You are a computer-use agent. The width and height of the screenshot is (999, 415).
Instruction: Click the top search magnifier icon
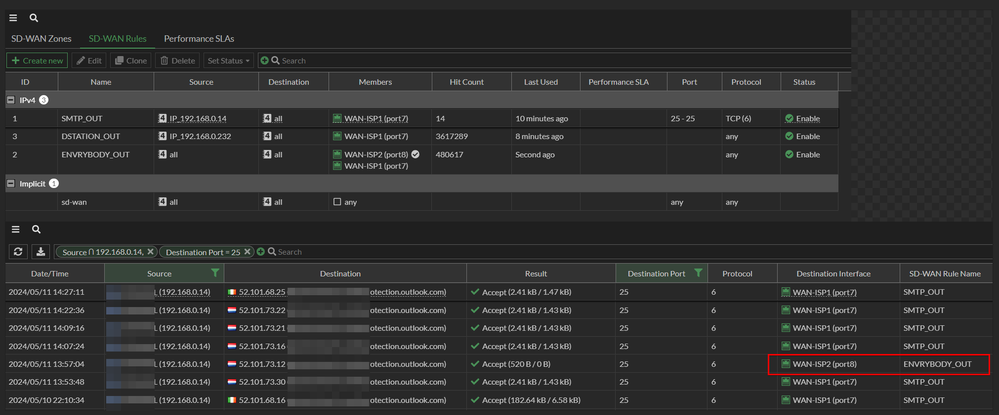[33, 18]
